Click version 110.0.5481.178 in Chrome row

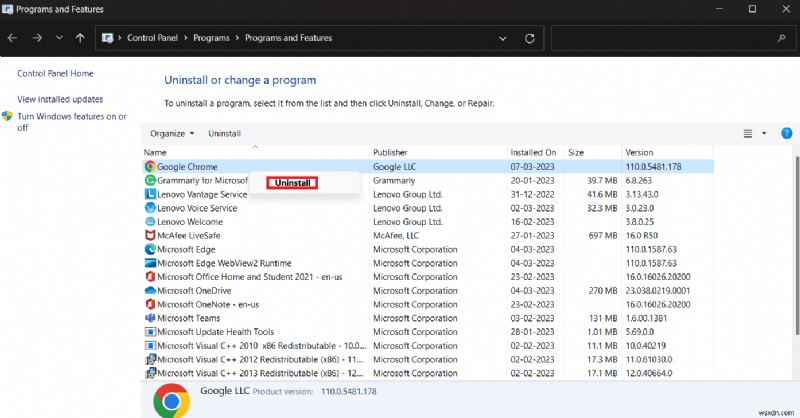click(654, 166)
